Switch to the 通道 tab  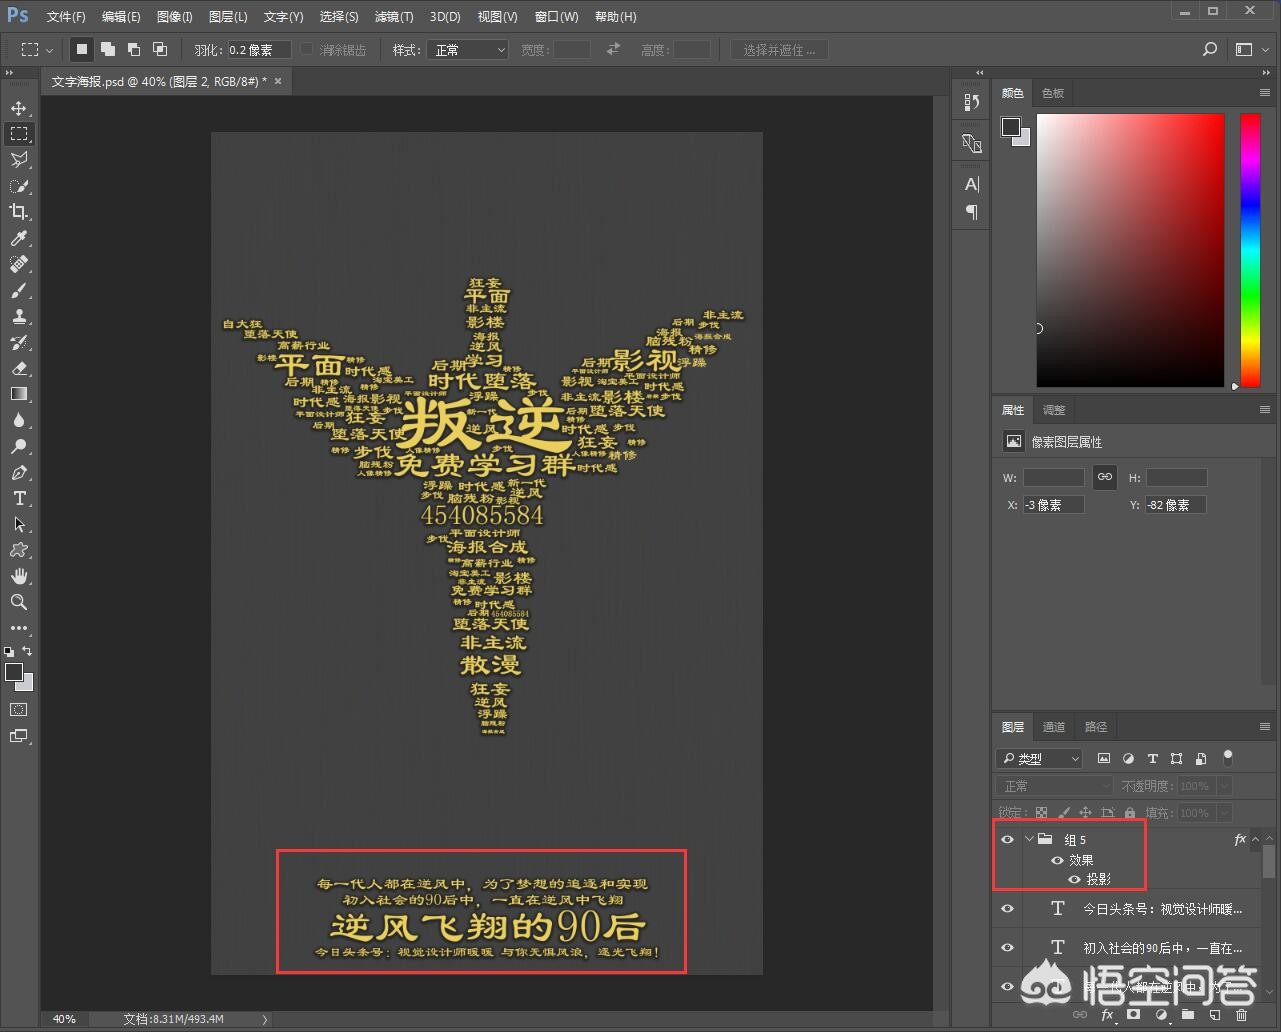pos(1054,727)
